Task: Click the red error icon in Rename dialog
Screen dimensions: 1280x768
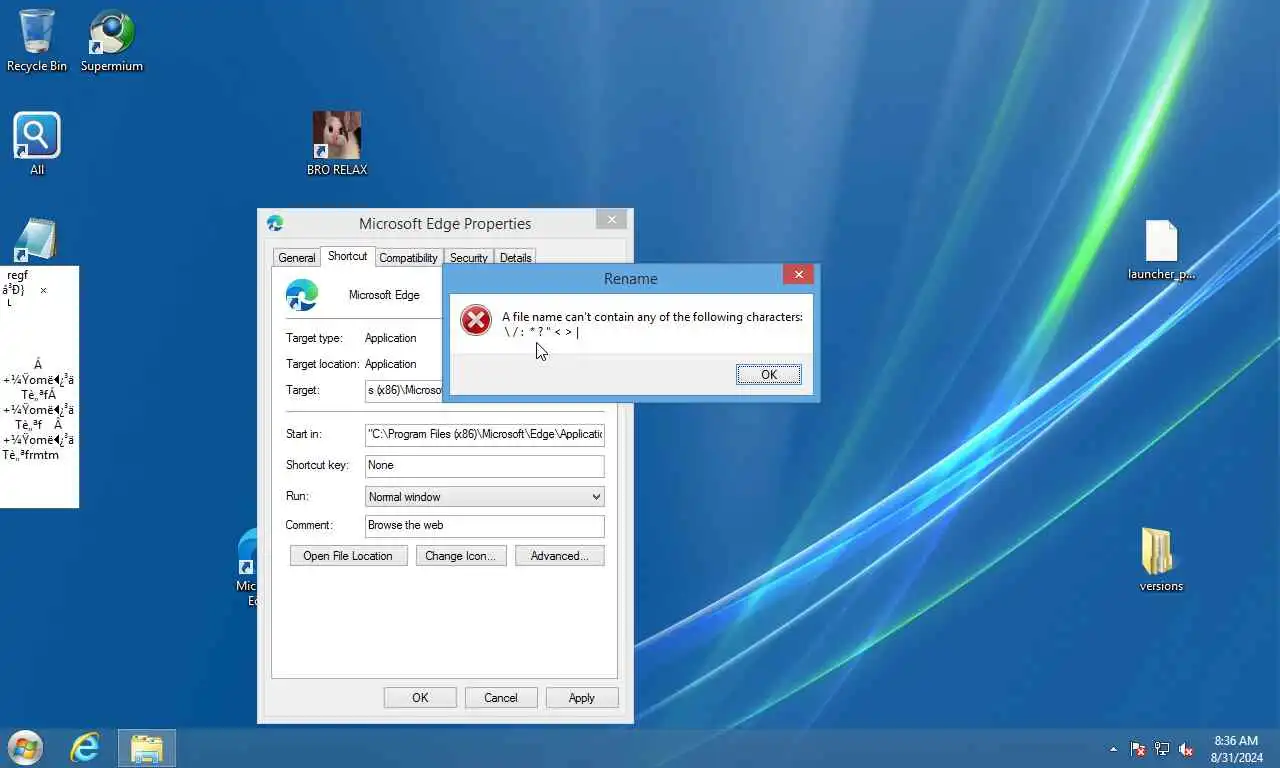Action: pos(476,320)
